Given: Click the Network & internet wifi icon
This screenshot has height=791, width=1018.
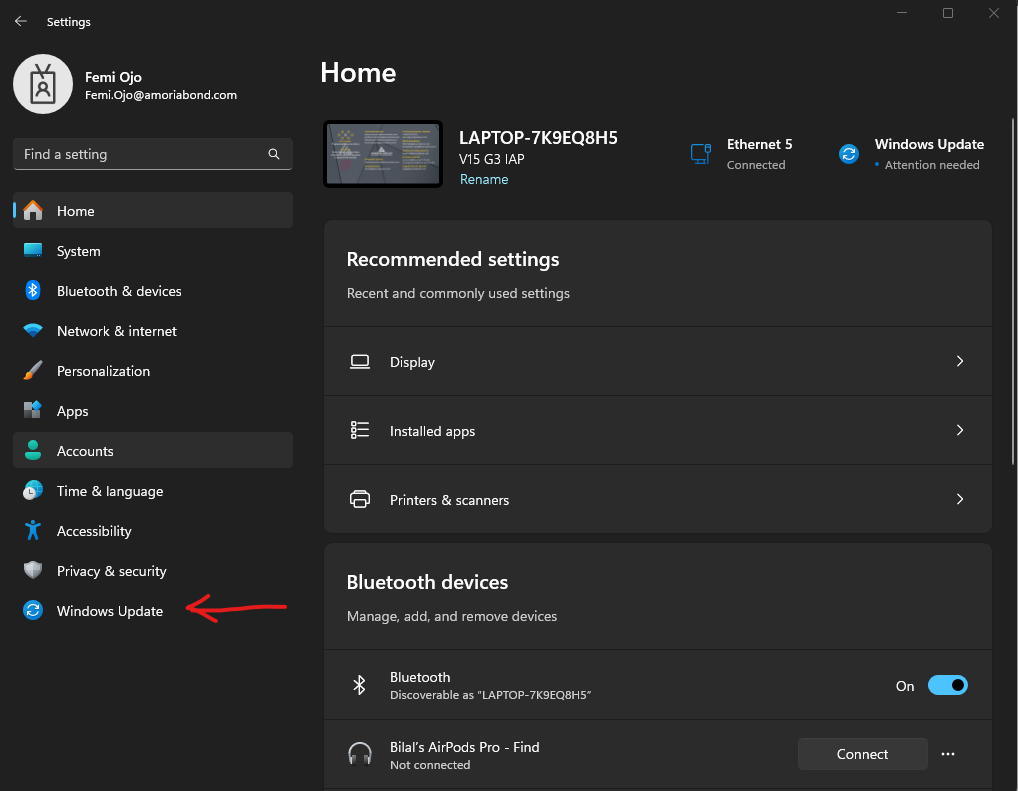Looking at the screenshot, I should click(x=33, y=330).
